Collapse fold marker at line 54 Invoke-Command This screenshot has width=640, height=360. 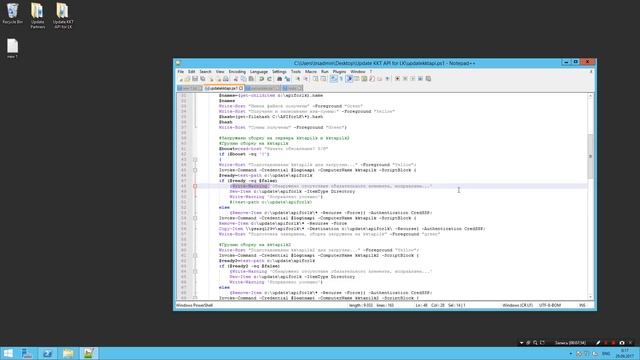[195, 218]
